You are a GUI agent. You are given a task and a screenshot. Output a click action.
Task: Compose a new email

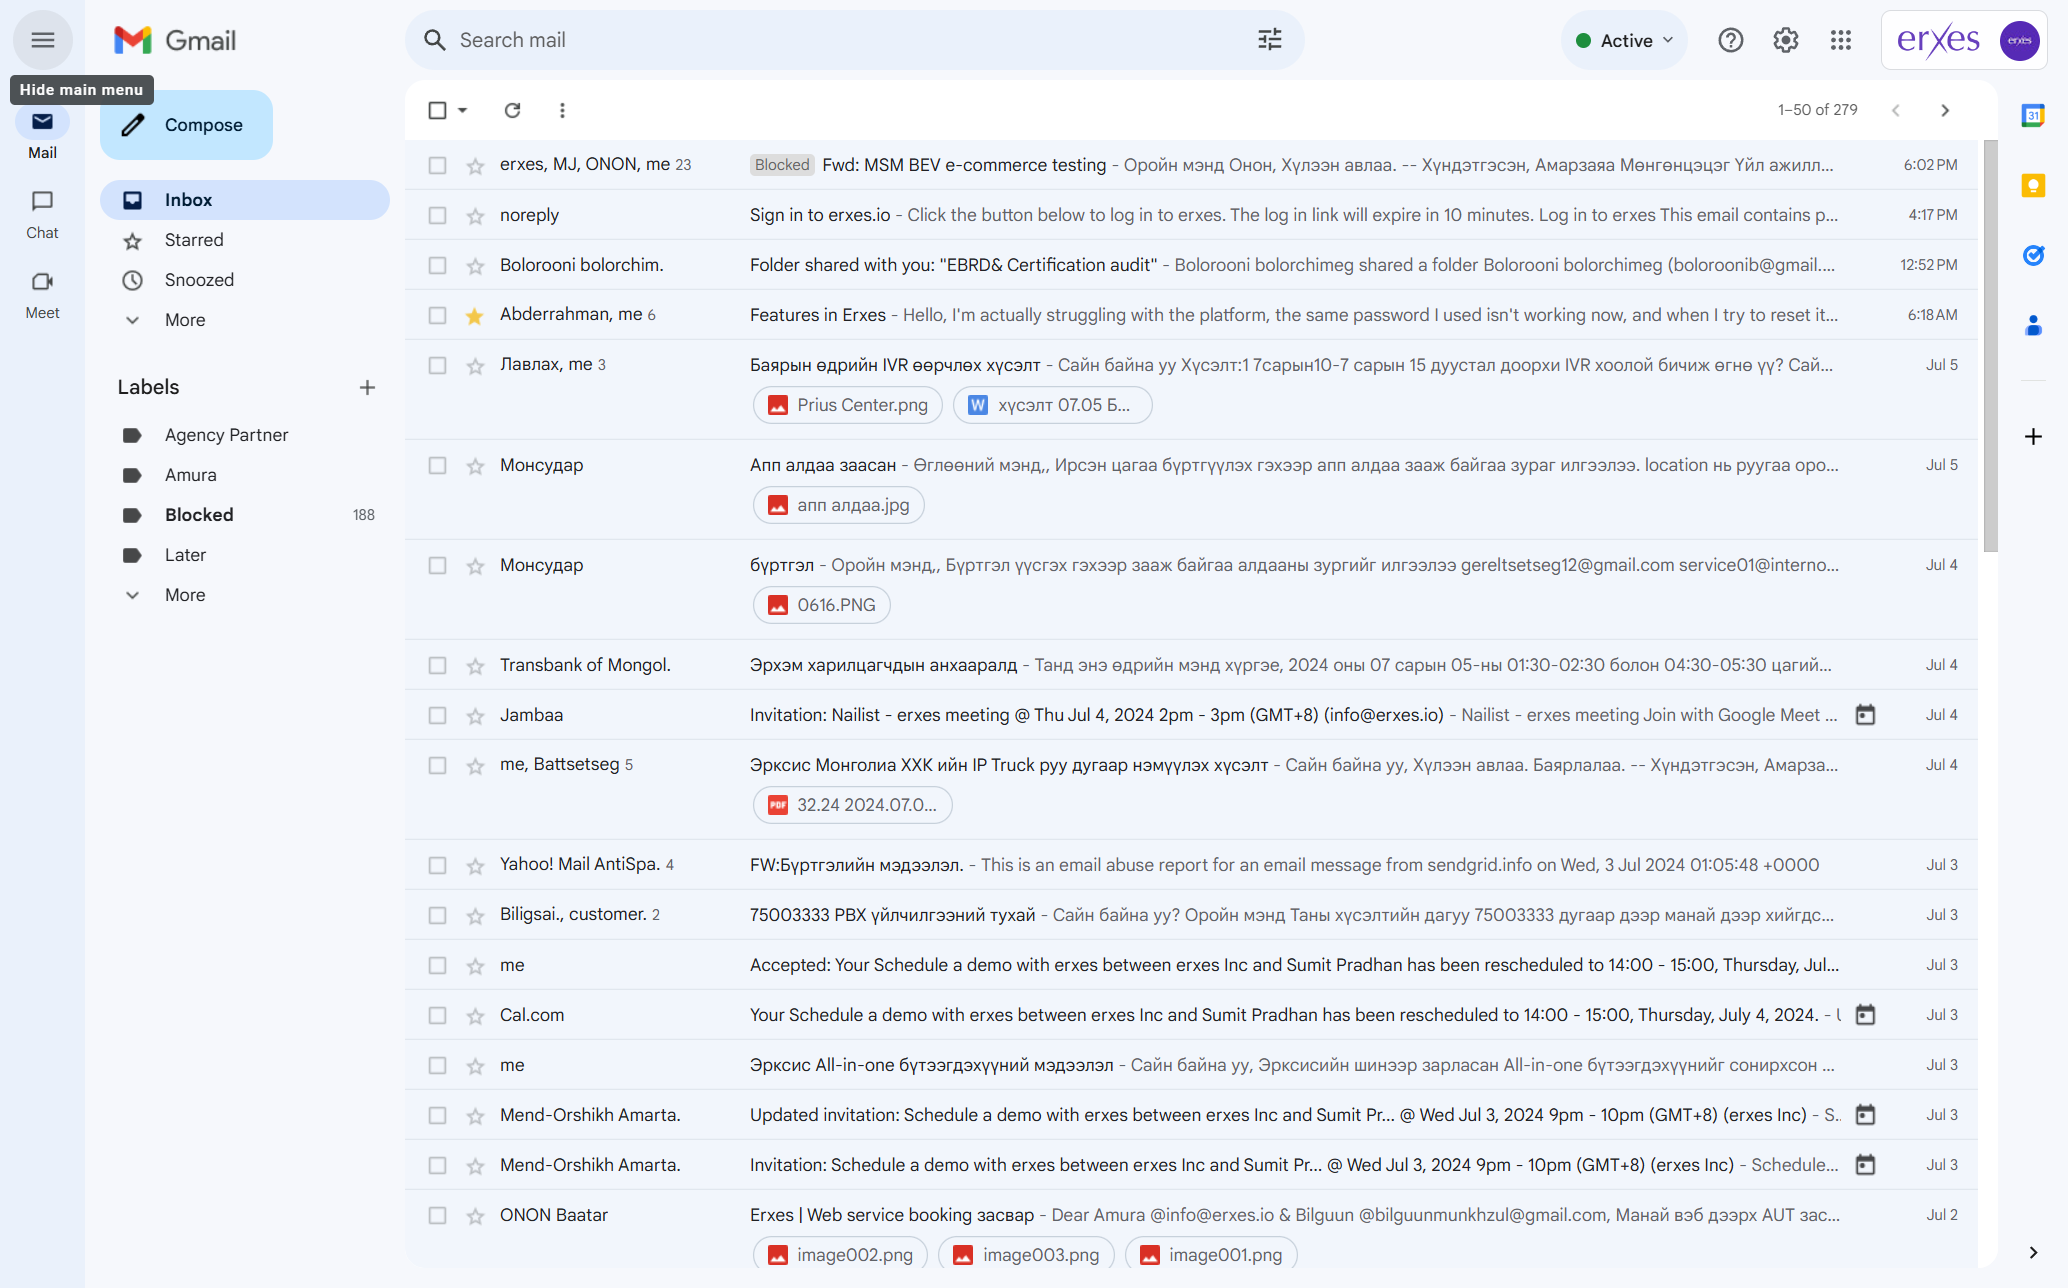186,125
